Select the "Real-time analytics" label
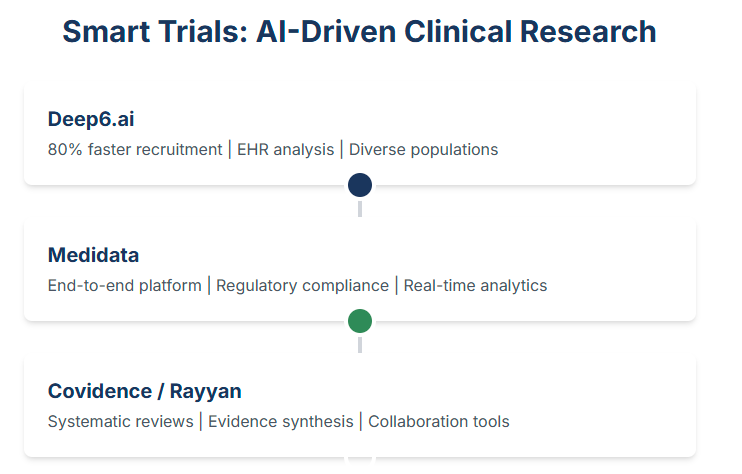The height and width of the screenshot is (474, 742). [x=475, y=286]
